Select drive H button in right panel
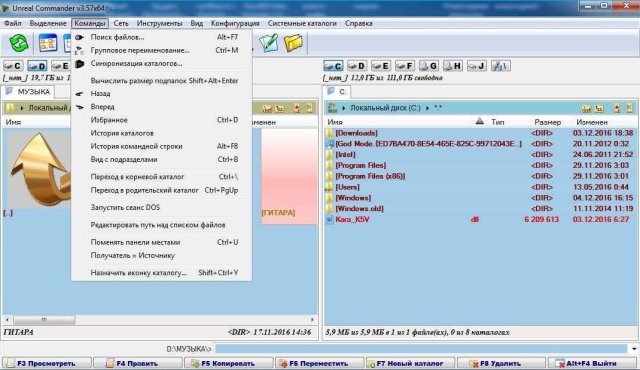The width and height of the screenshot is (640, 370). pos(453,66)
